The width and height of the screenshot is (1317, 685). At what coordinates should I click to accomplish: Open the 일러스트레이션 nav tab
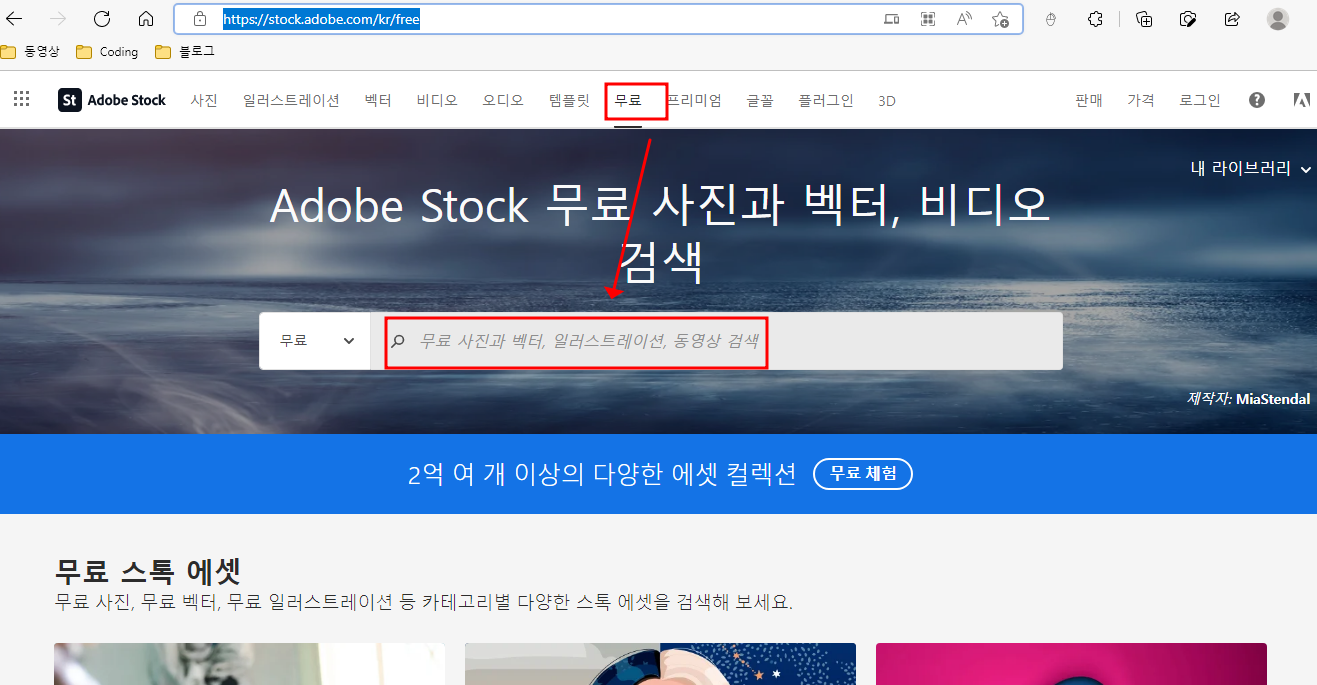(291, 100)
